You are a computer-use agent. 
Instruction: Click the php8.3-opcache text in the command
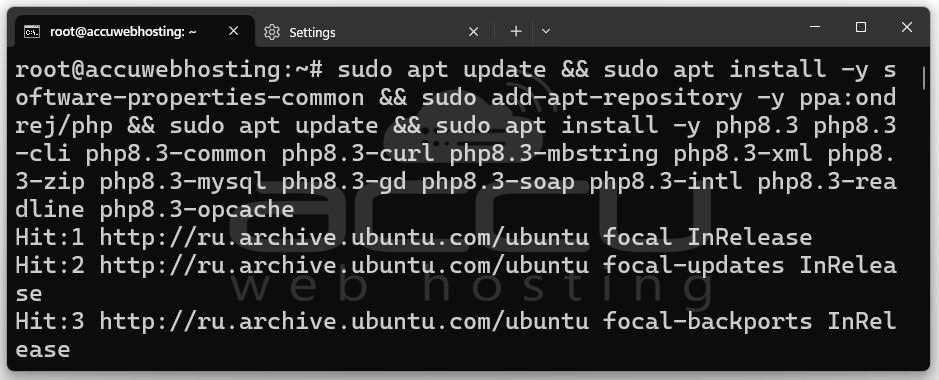point(197,210)
